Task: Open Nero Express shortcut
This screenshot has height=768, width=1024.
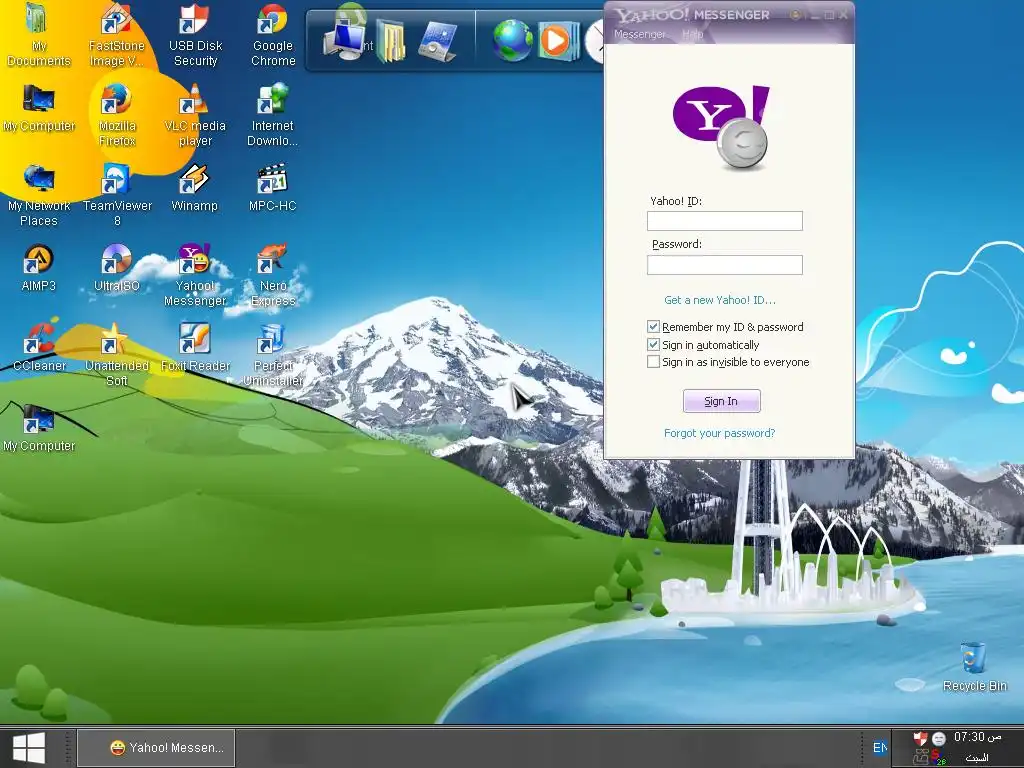Action: point(273,275)
